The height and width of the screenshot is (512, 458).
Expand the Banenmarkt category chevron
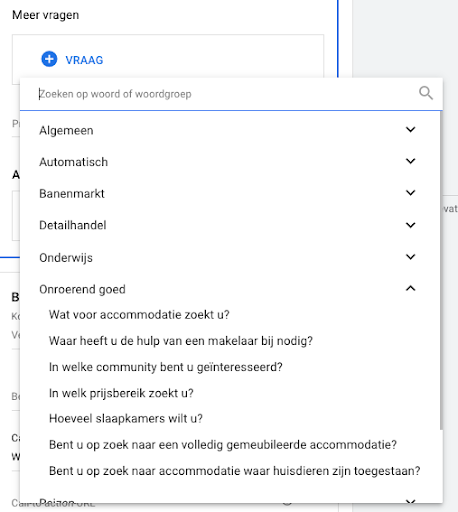tap(411, 193)
